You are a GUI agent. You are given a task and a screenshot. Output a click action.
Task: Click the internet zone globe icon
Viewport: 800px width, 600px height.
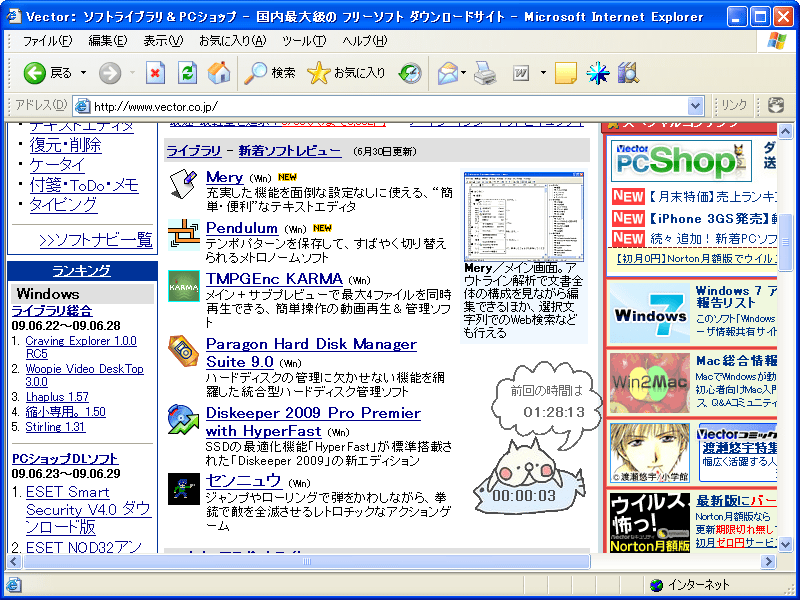point(657,585)
